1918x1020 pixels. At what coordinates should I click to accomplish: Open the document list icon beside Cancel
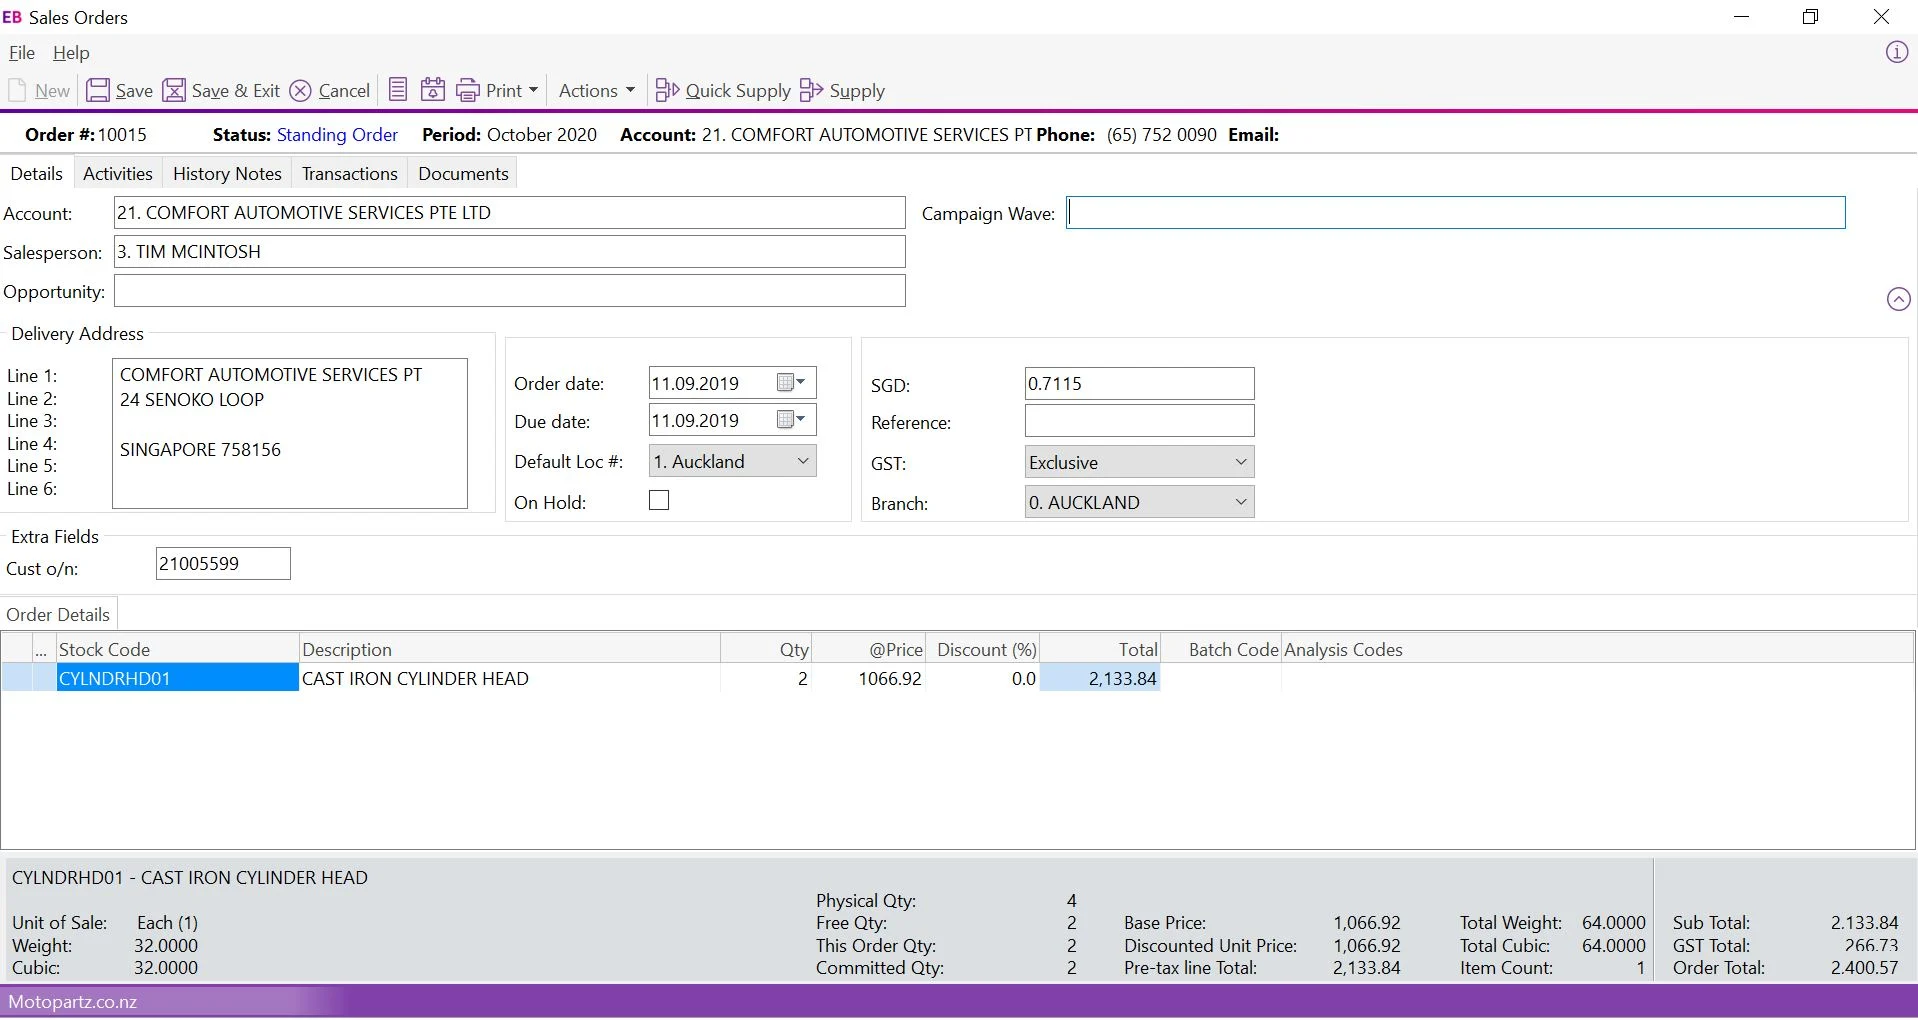(398, 90)
